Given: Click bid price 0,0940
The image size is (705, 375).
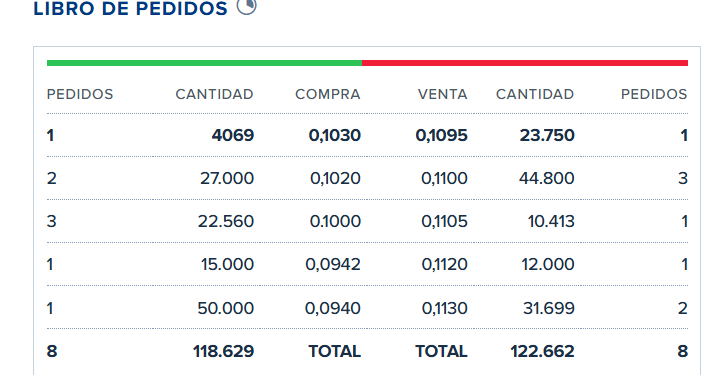Looking at the screenshot, I should [333, 308].
